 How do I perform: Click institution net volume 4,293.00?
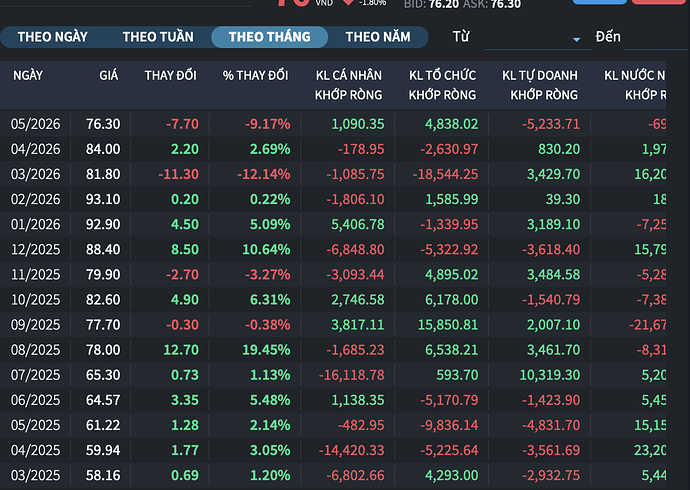(451, 475)
